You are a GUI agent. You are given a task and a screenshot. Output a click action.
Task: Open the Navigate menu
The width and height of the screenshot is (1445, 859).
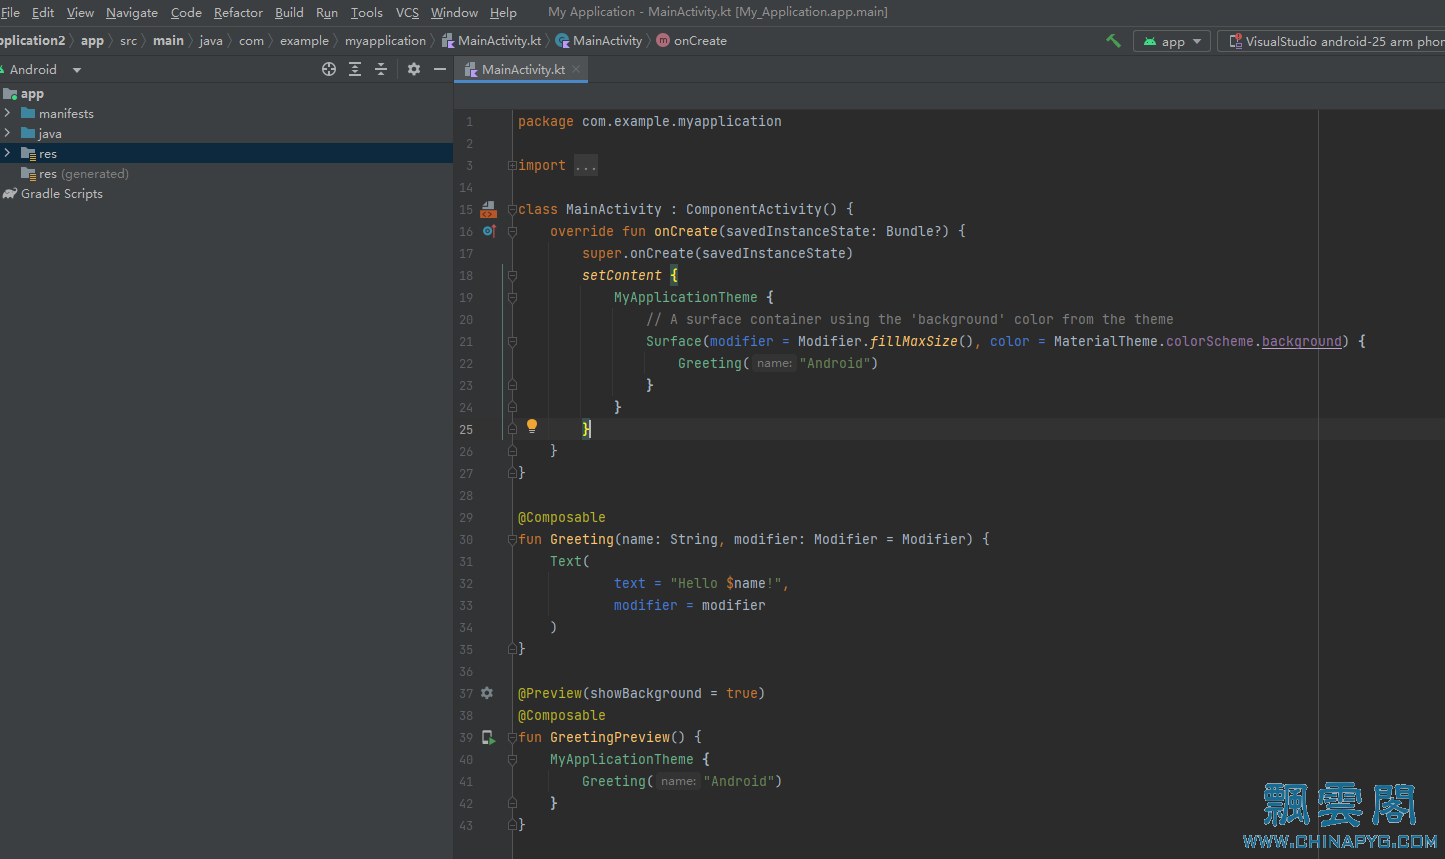point(132,12)
